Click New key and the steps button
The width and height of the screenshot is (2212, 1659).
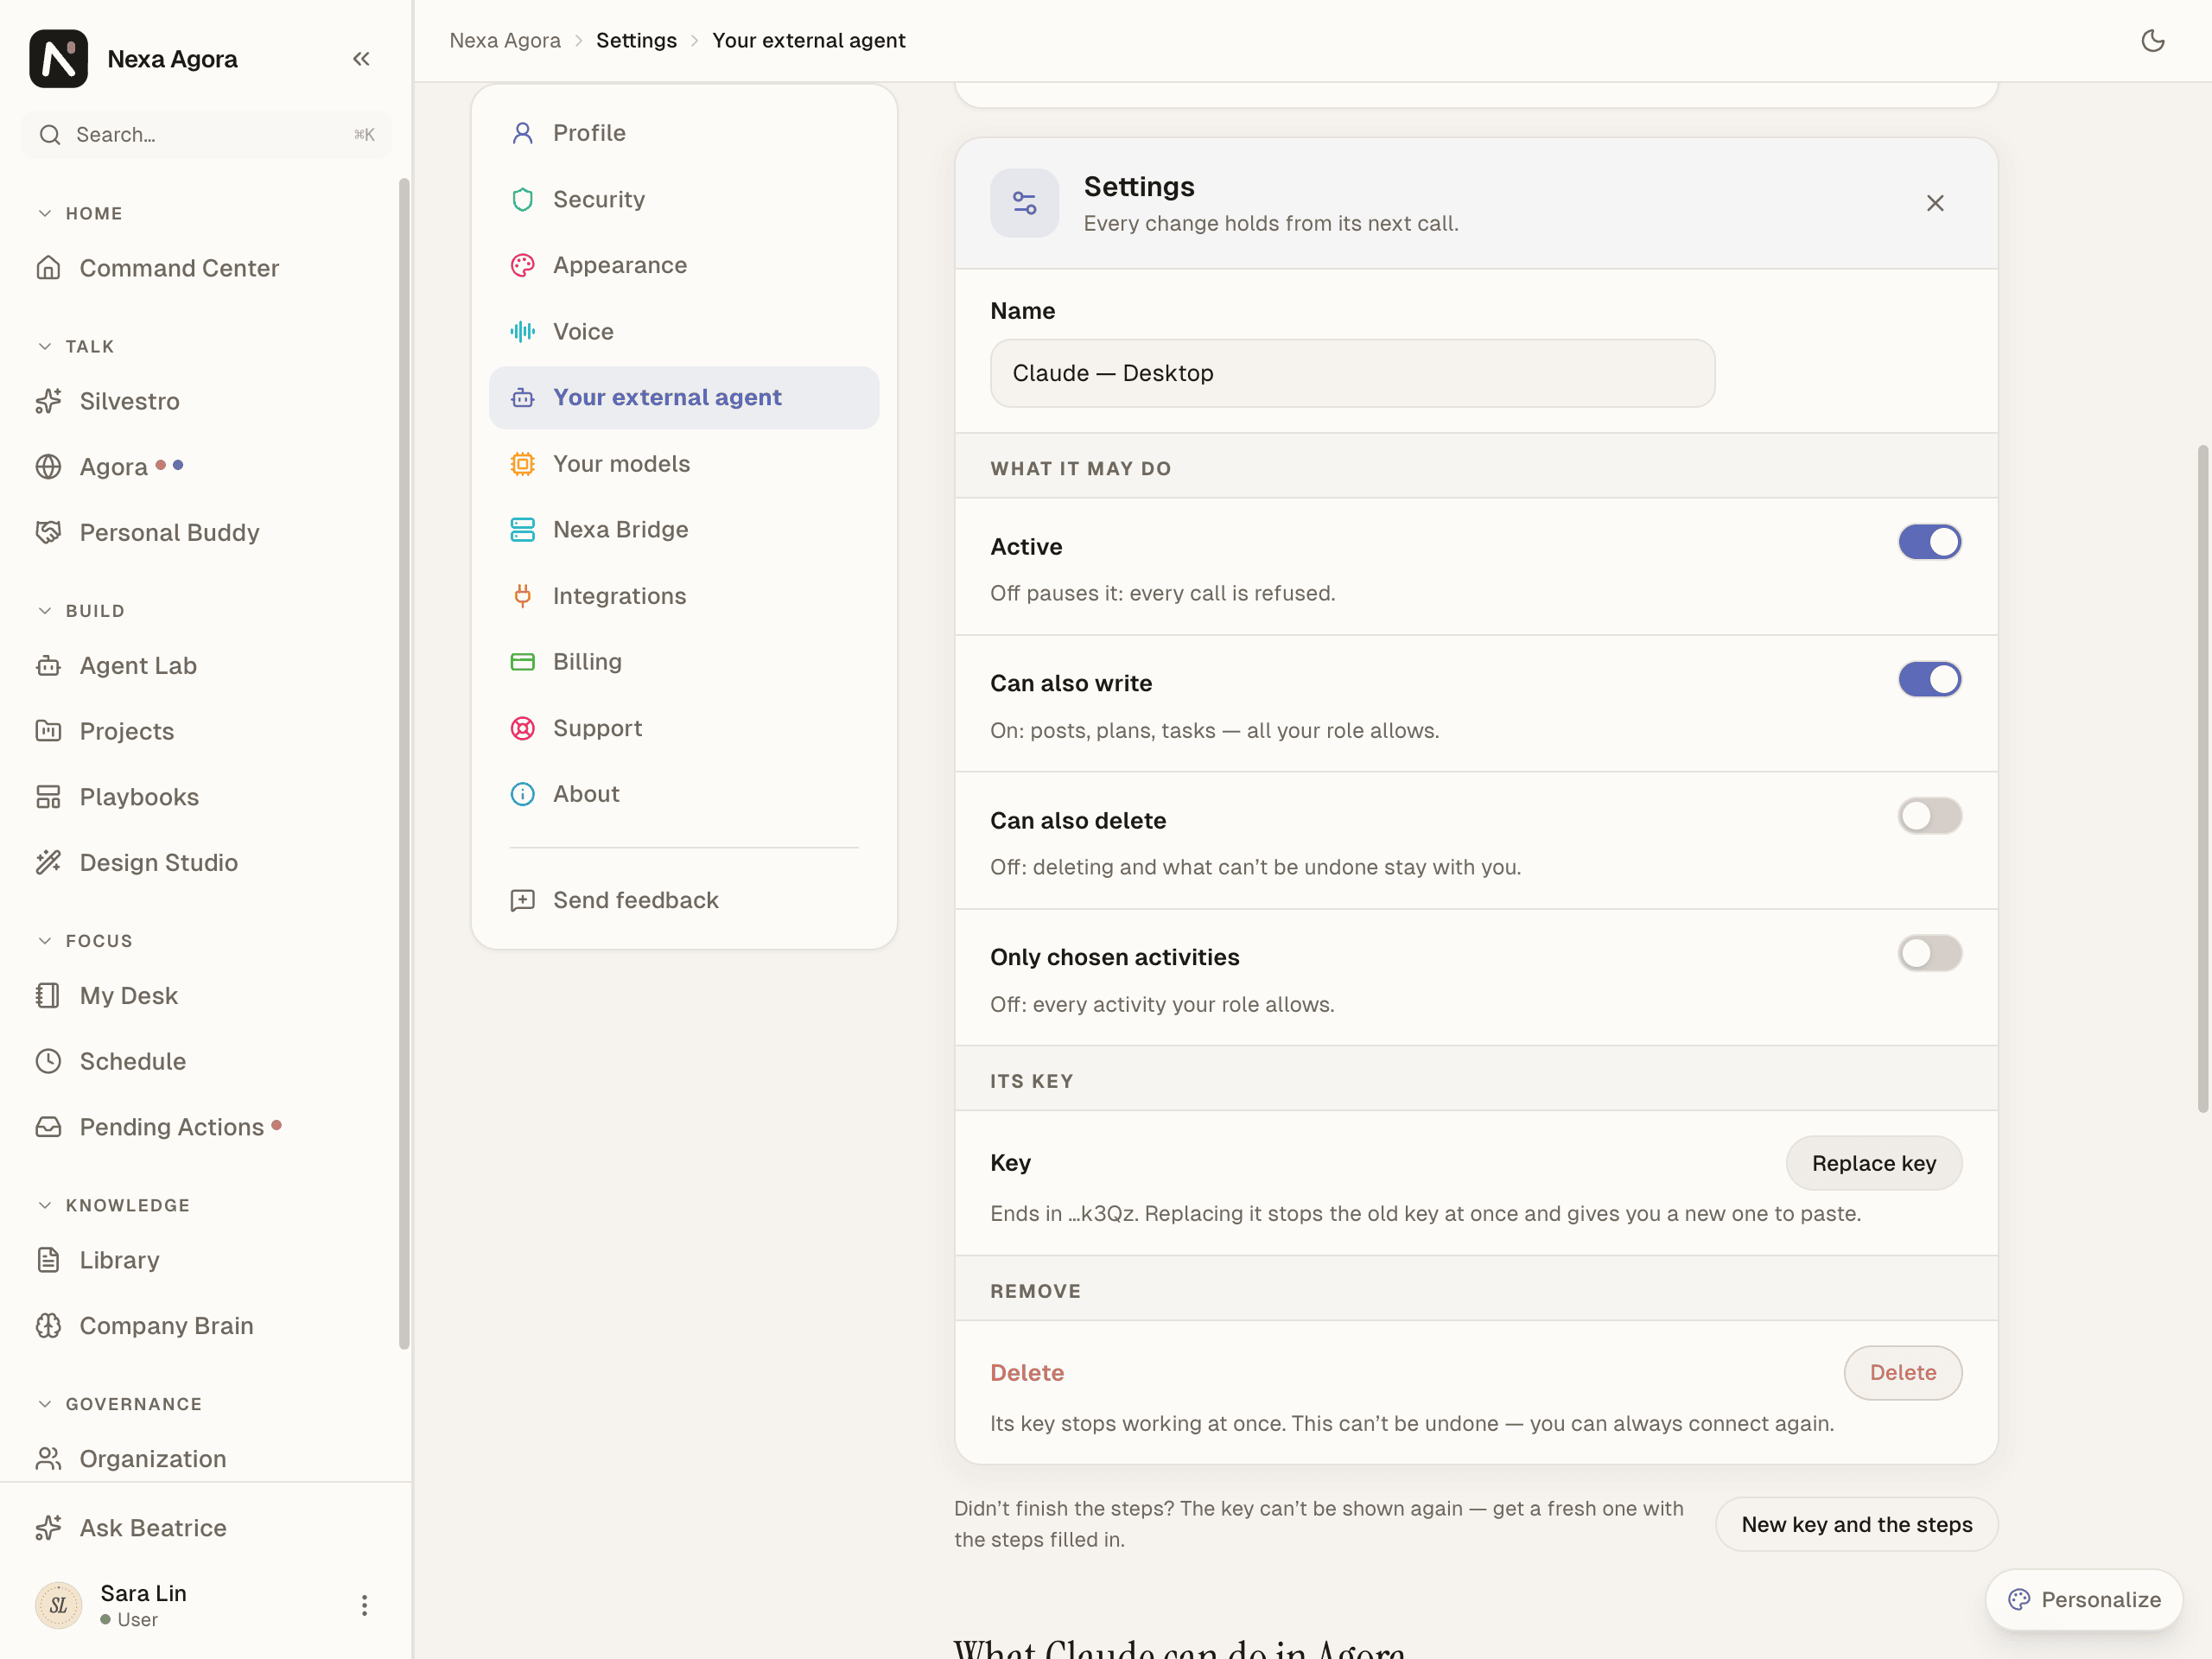[1856, 1524]
